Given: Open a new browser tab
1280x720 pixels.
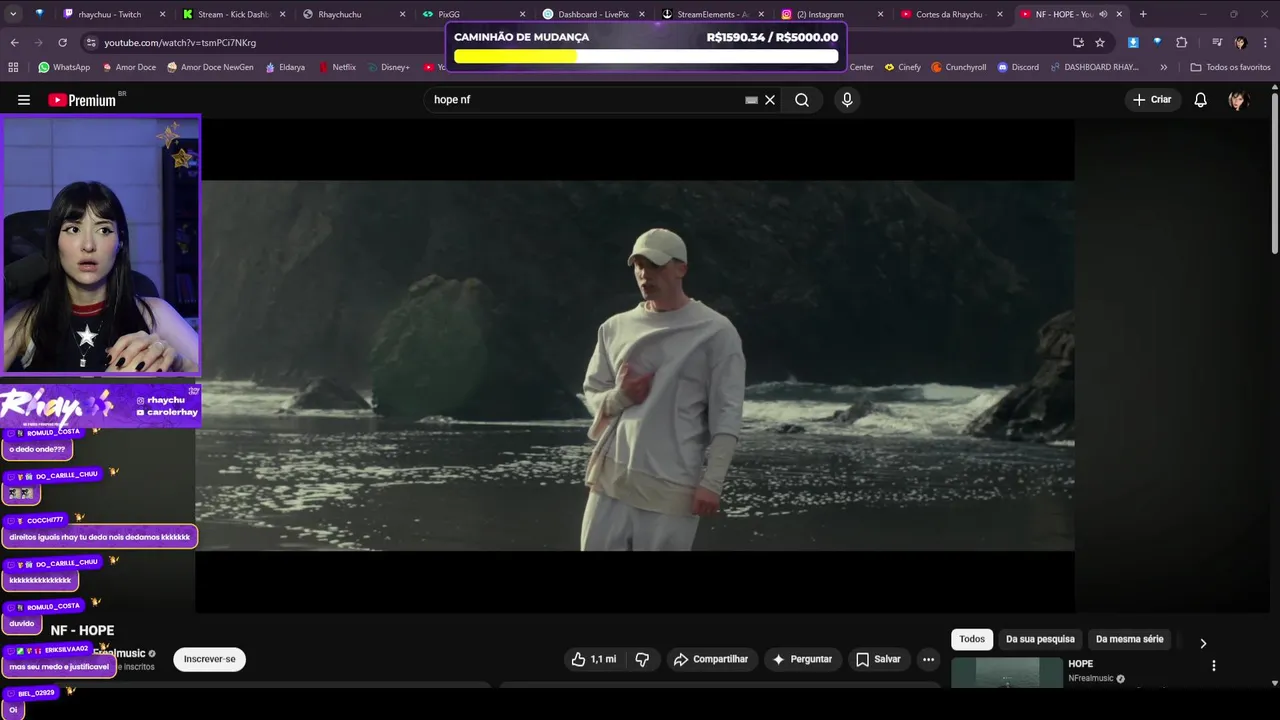Looking at the screenshot, I should click(1143, 14).
